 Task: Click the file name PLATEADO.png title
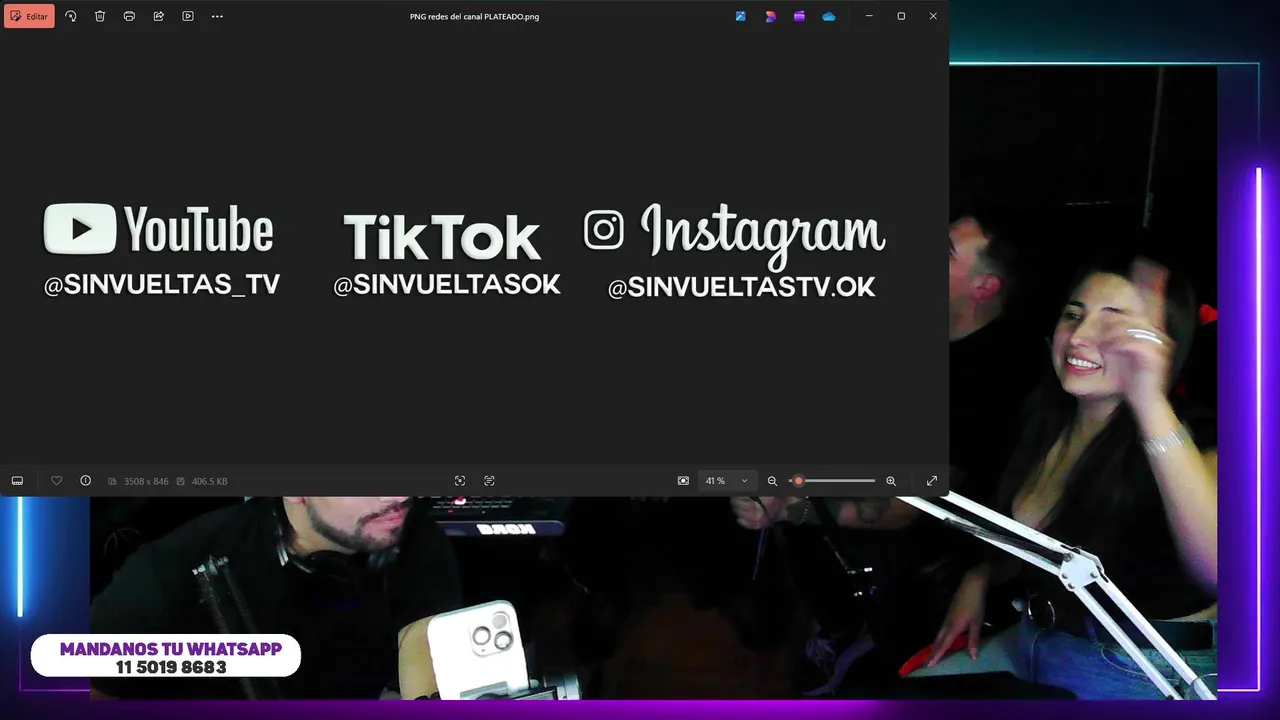[x=475, y=16]
